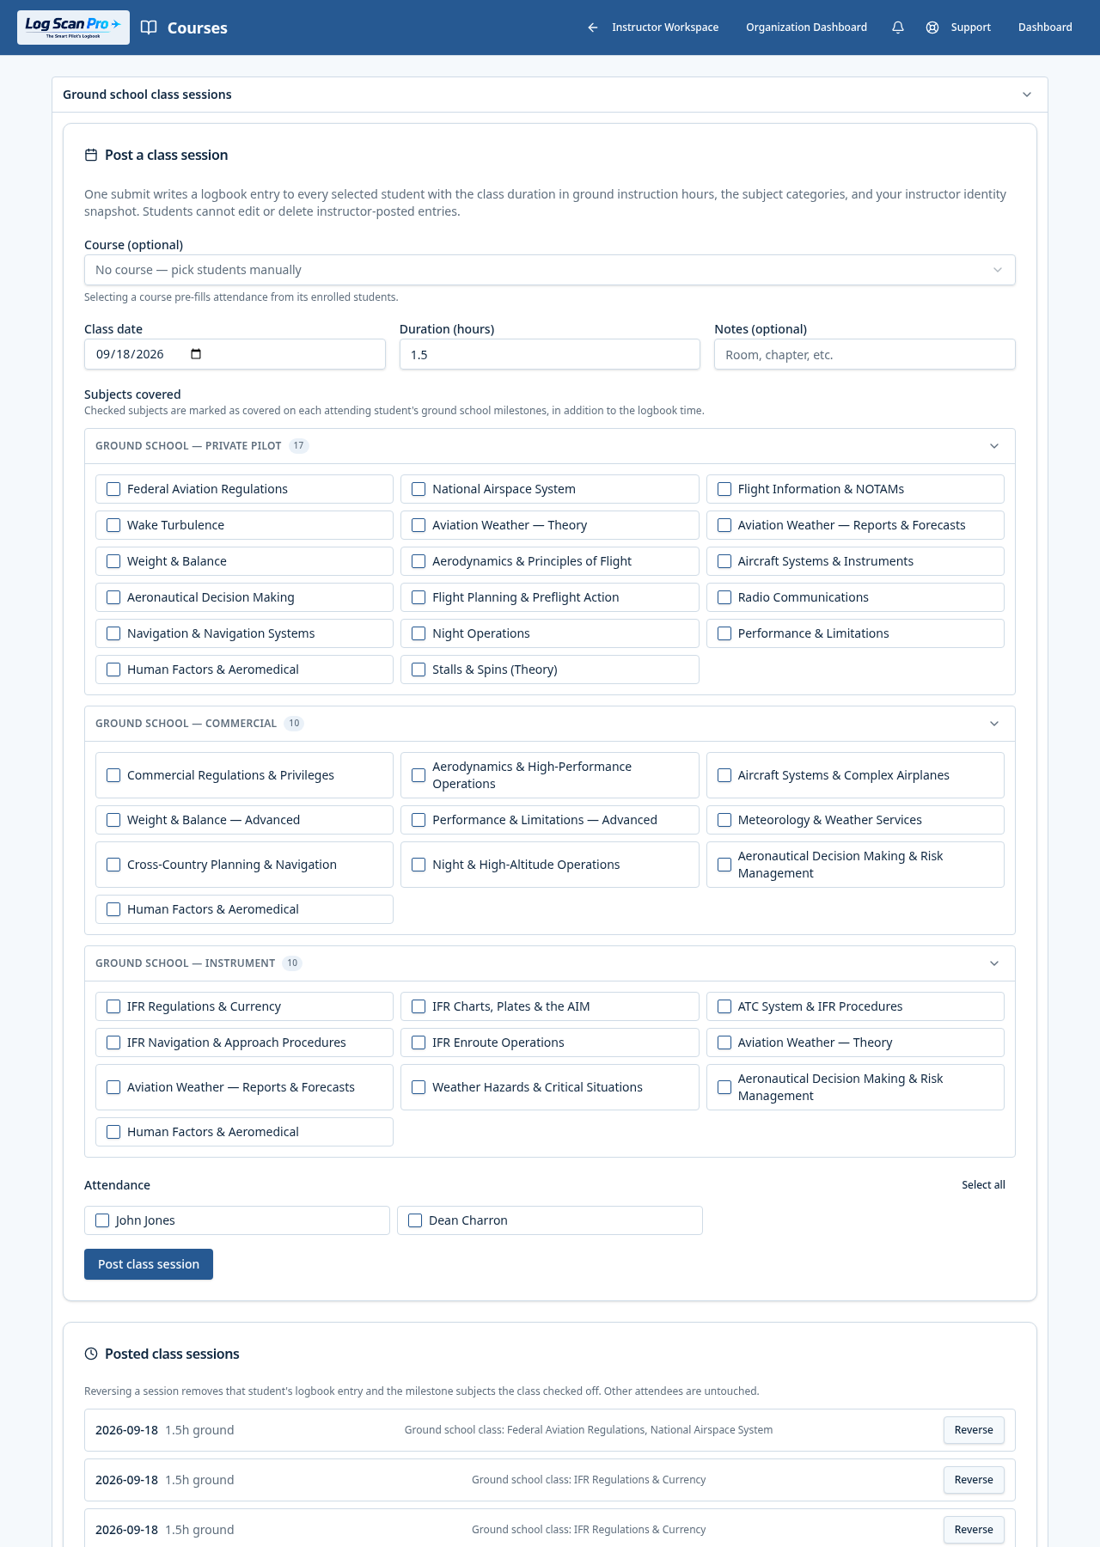Click the Duration (hours) field
The height and width of the screenshot is (1547, 1100).
550,354
